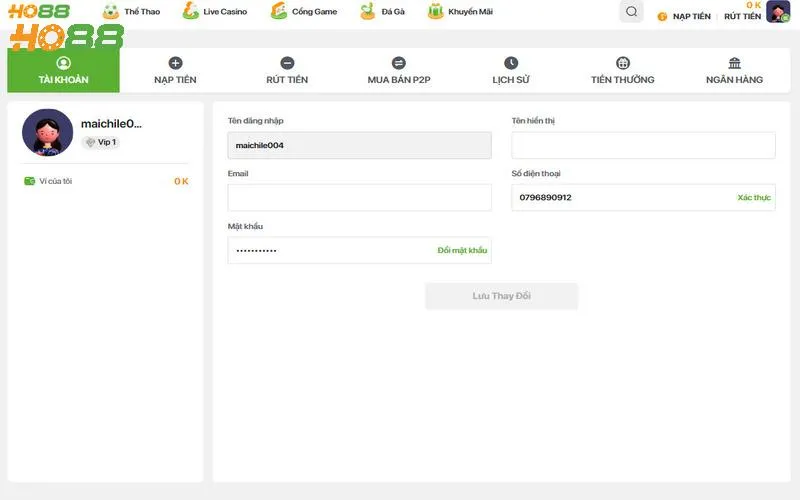This screenshot has height=500, width=800.
Task: Click the Đổi mật khẩu link
Action: [x=462, y=250]
